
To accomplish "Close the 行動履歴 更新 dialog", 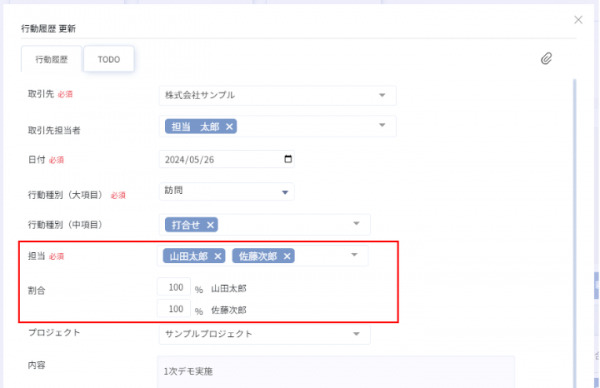I will coord(578,20).
